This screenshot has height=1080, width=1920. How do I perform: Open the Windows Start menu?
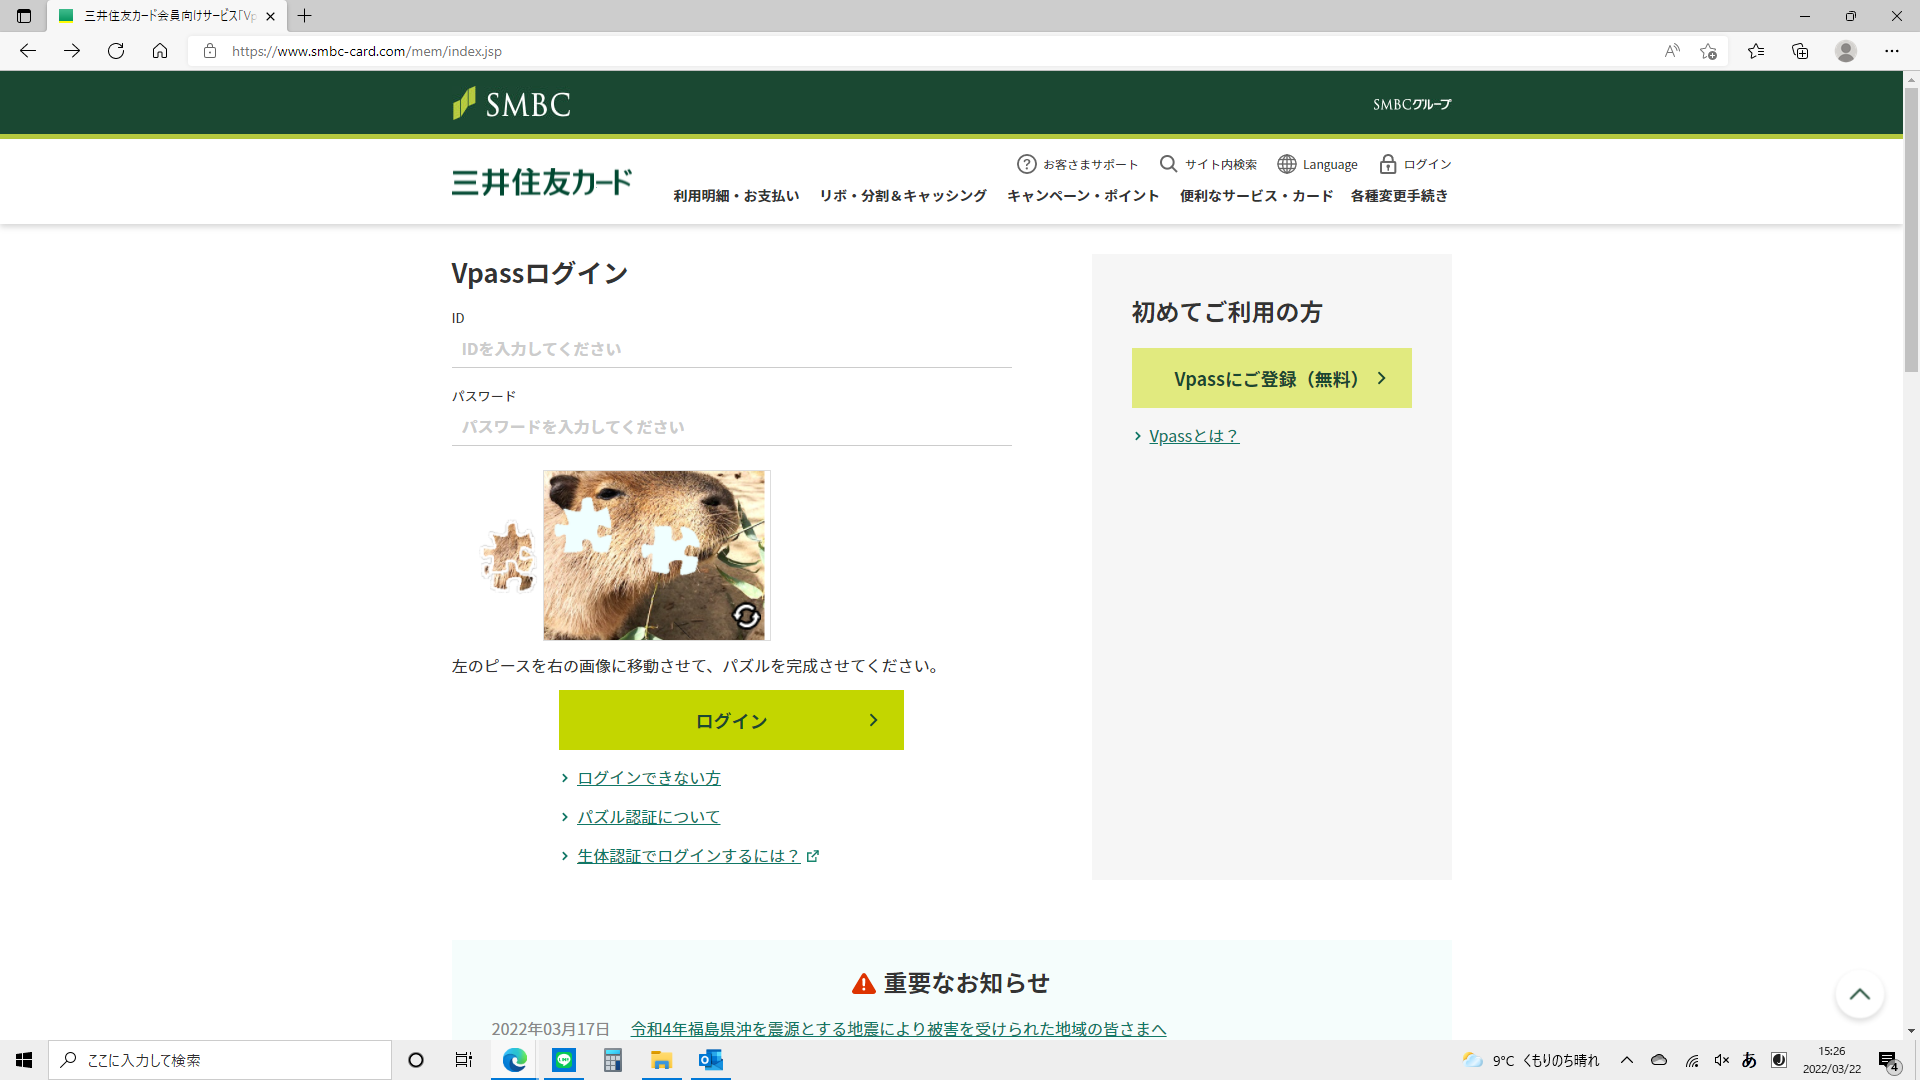(24, 1060)
